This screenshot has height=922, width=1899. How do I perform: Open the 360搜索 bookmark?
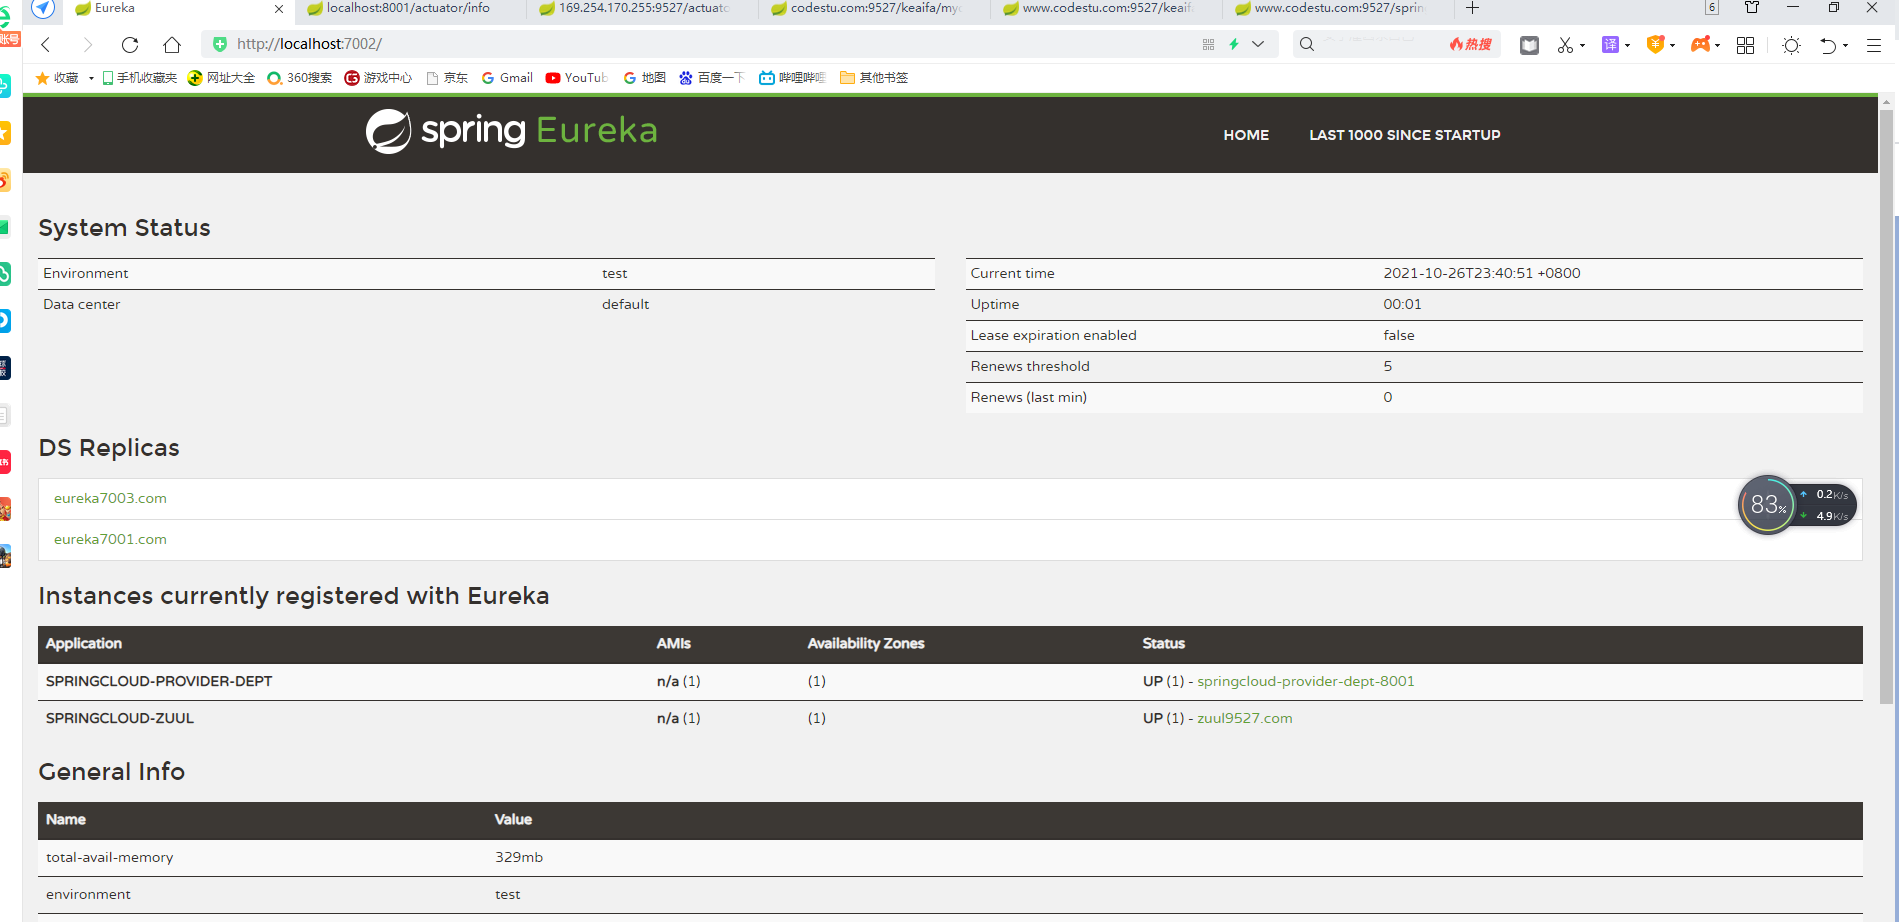coord(299,78)
